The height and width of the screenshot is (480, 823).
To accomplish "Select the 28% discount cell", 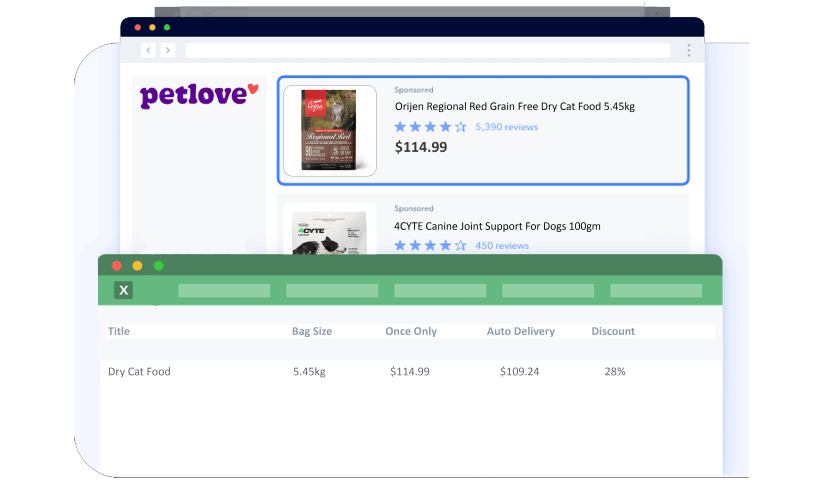I will pos(615,371).
